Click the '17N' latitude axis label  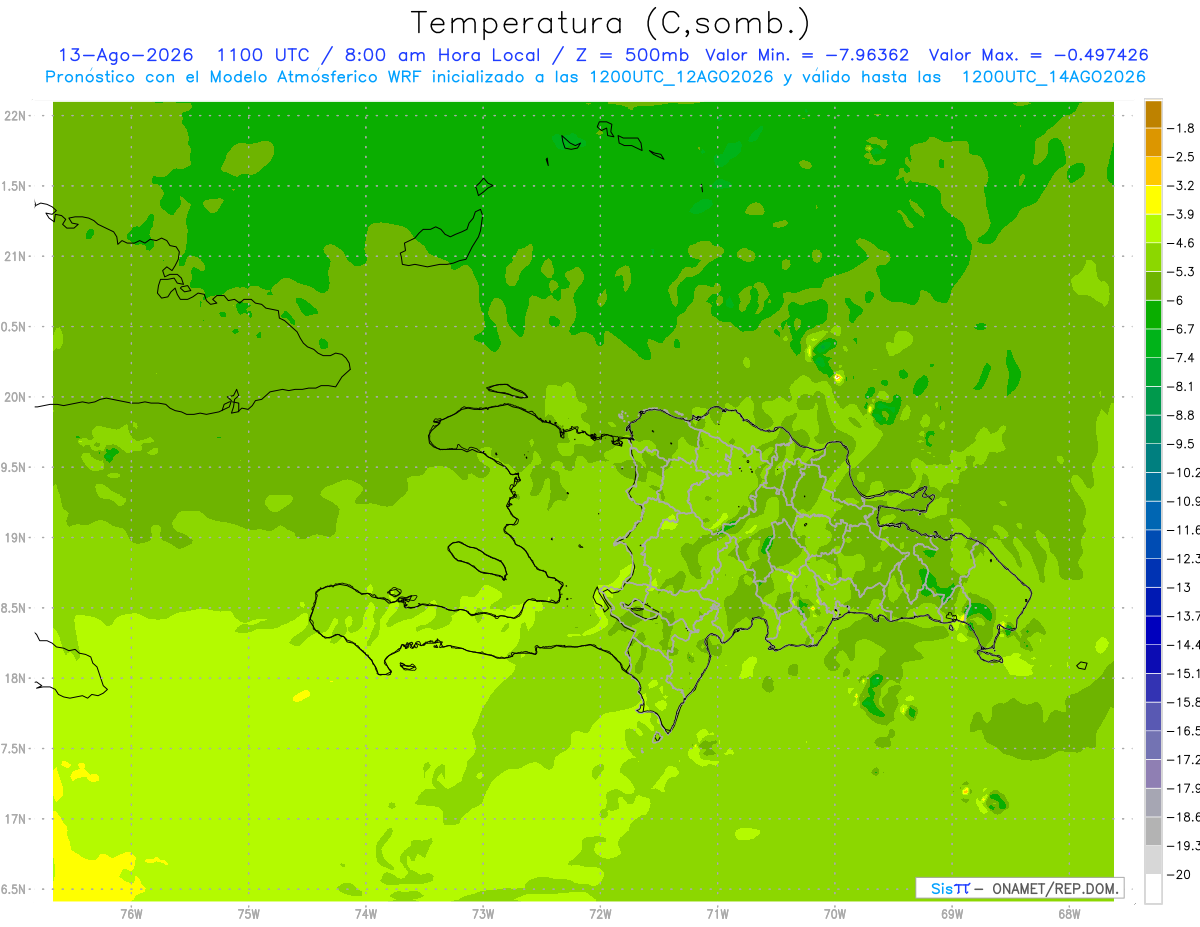(x=15, y=819)
